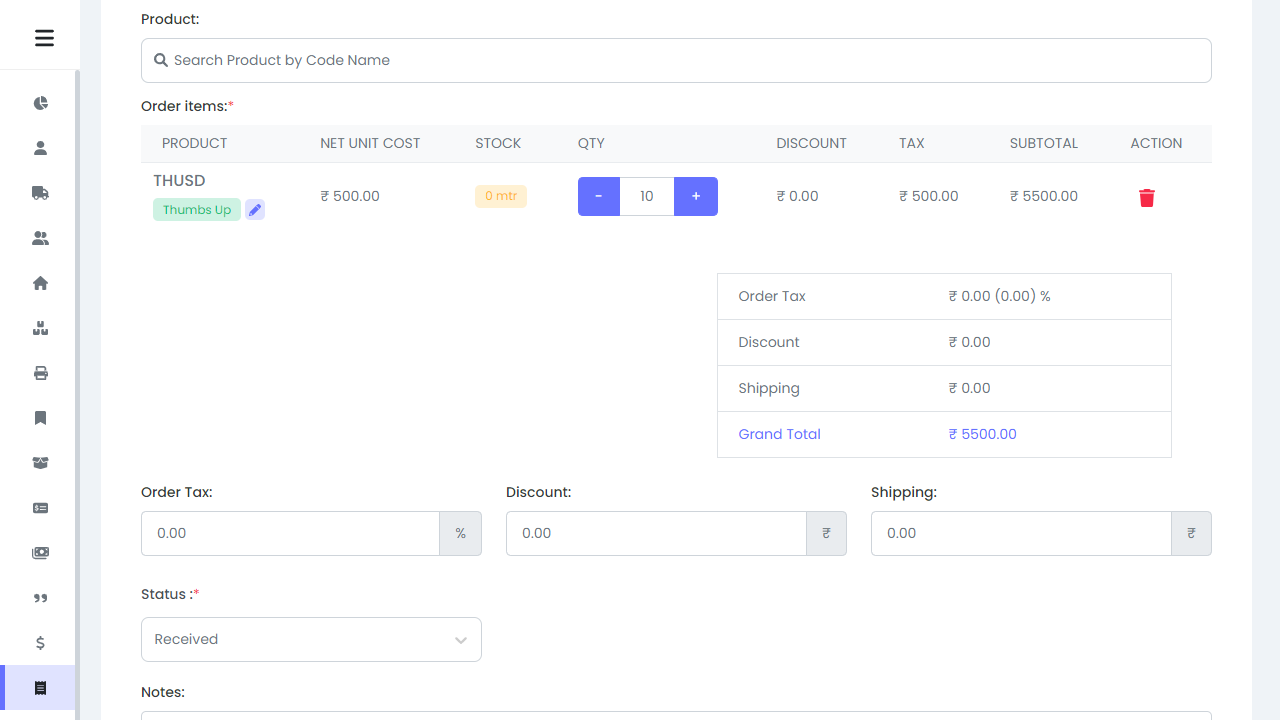1280x720 pixels.
Task: Increase THUSD quantity with plus button
Action: click(x=696, y=196)
